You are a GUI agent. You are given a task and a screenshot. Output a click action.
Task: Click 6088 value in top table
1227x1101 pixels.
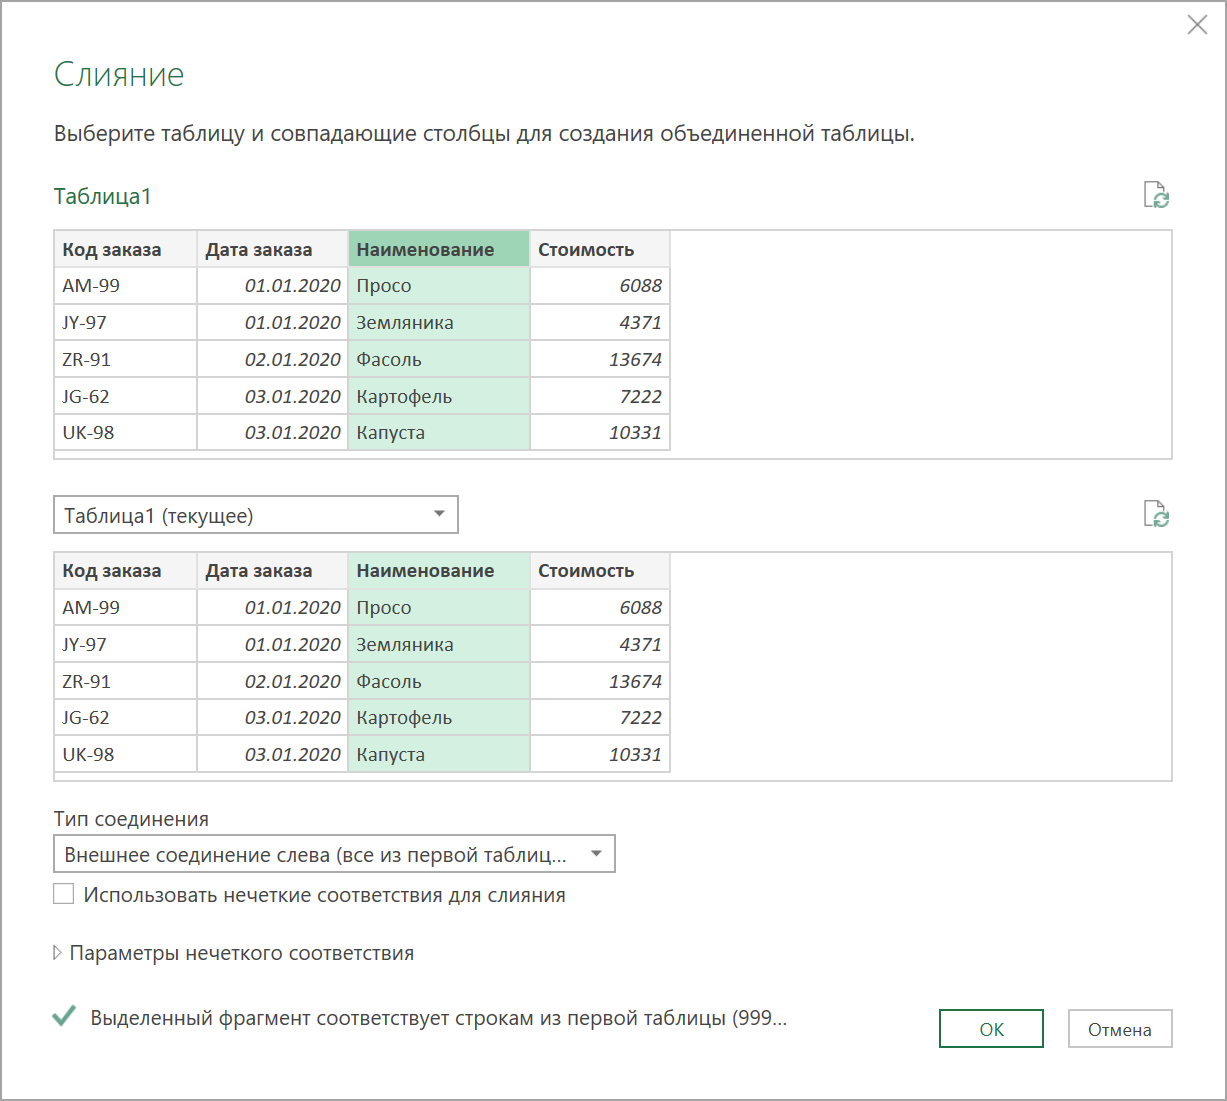(600, 286)
